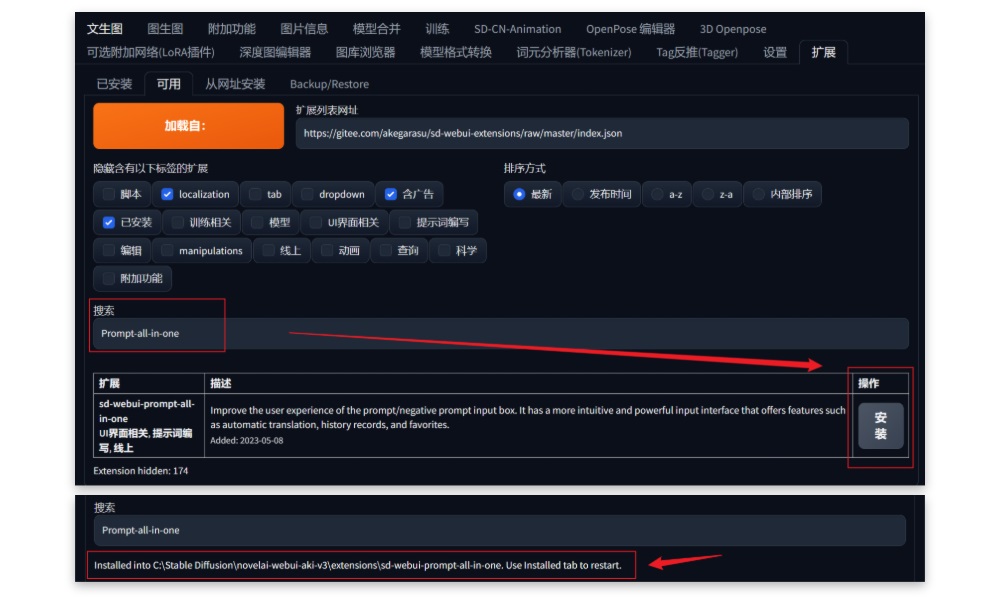Toggle the manipulations checkbox
Image resolution: width=1000 pixels, height=597 pixels.
tap(167, 250)
